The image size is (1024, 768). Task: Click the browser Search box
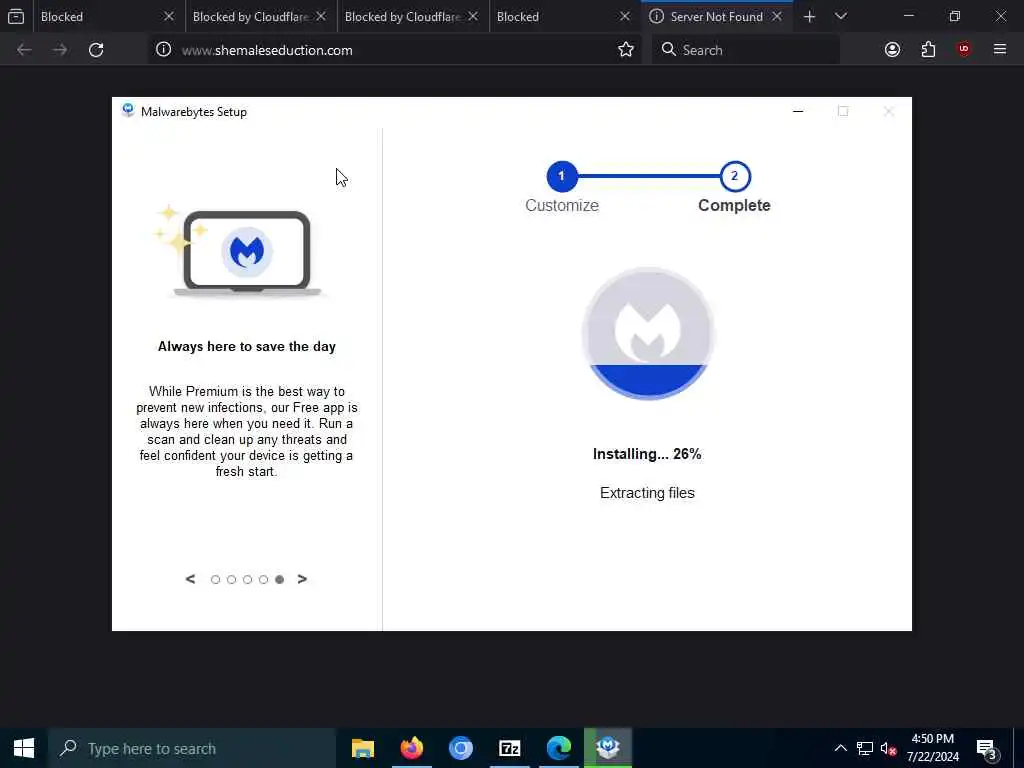tap(745, 50)
